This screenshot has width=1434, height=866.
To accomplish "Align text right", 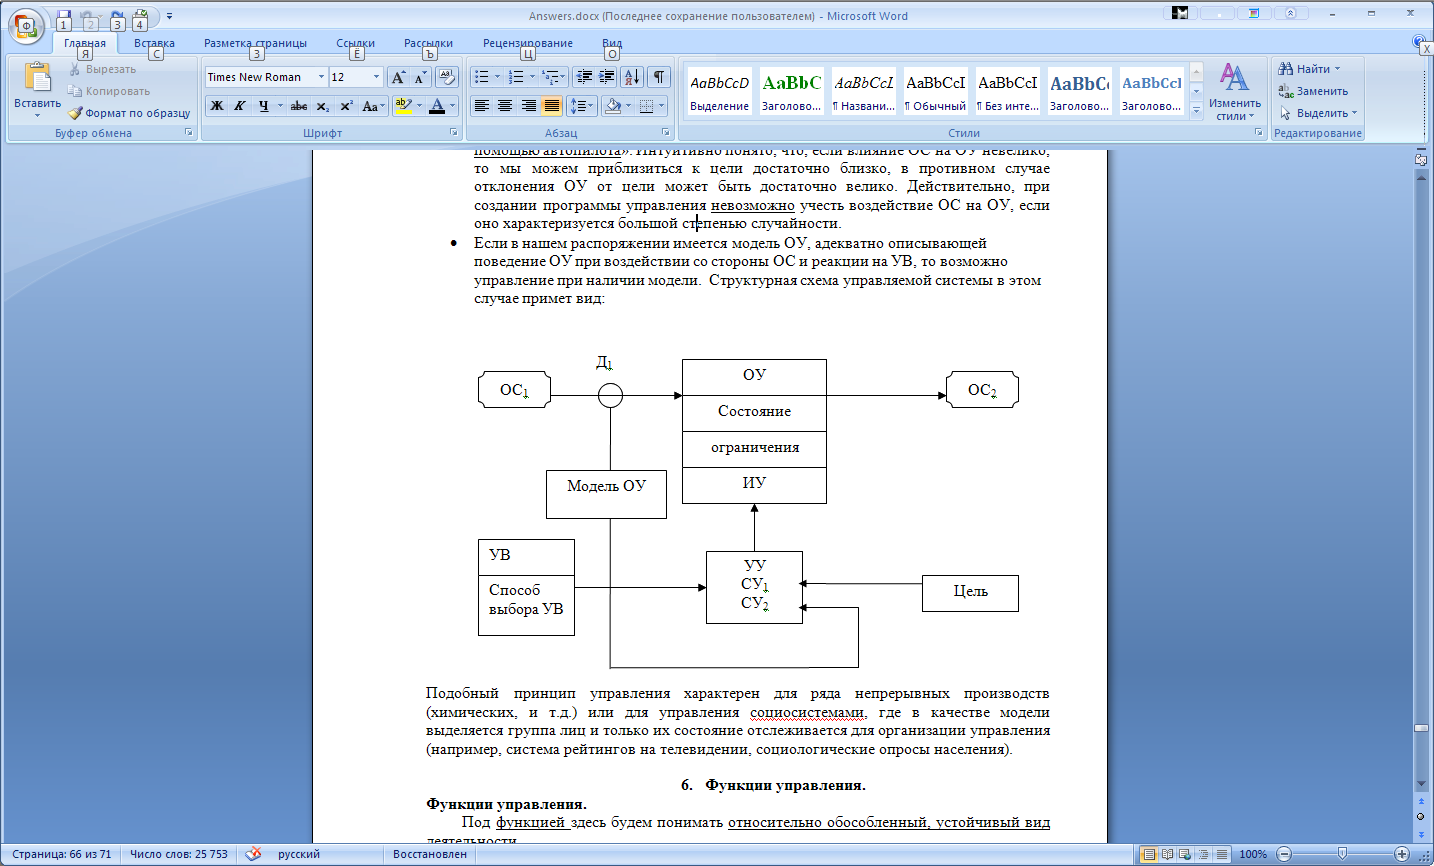I will tap(528, 106).
